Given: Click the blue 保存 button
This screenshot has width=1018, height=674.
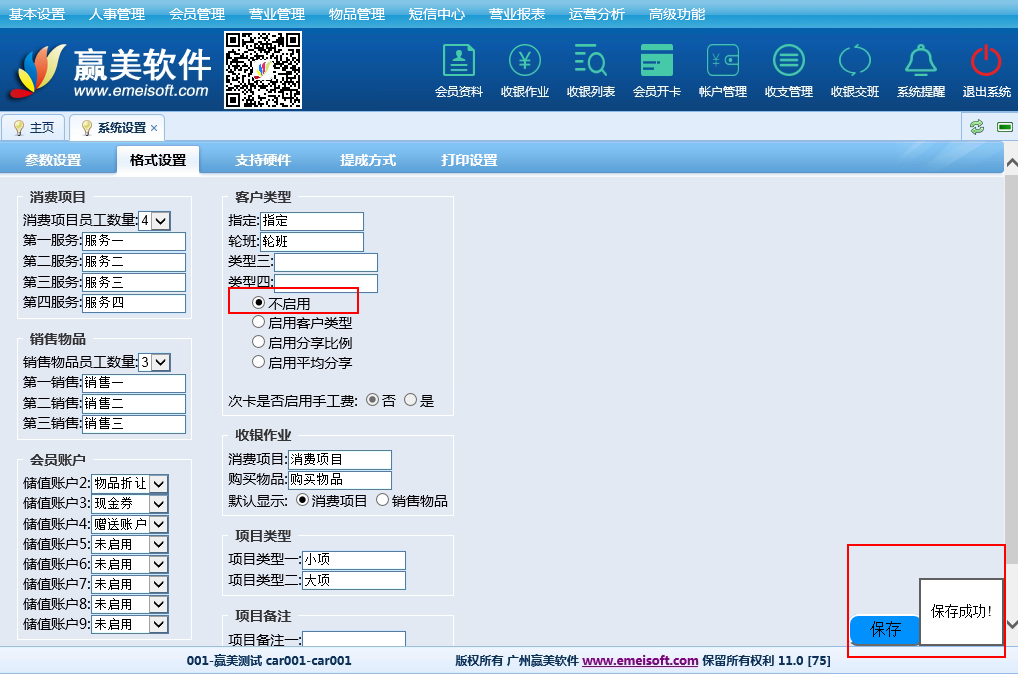Looking at the screenshot, I should pos(885,630).
